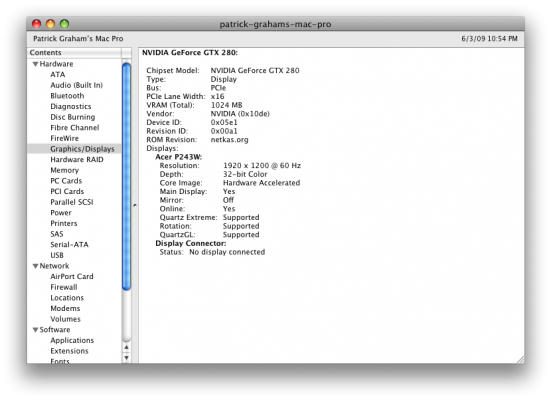Click the green zoom window button
The image size is (551, 400).
[x=64, y=24]
